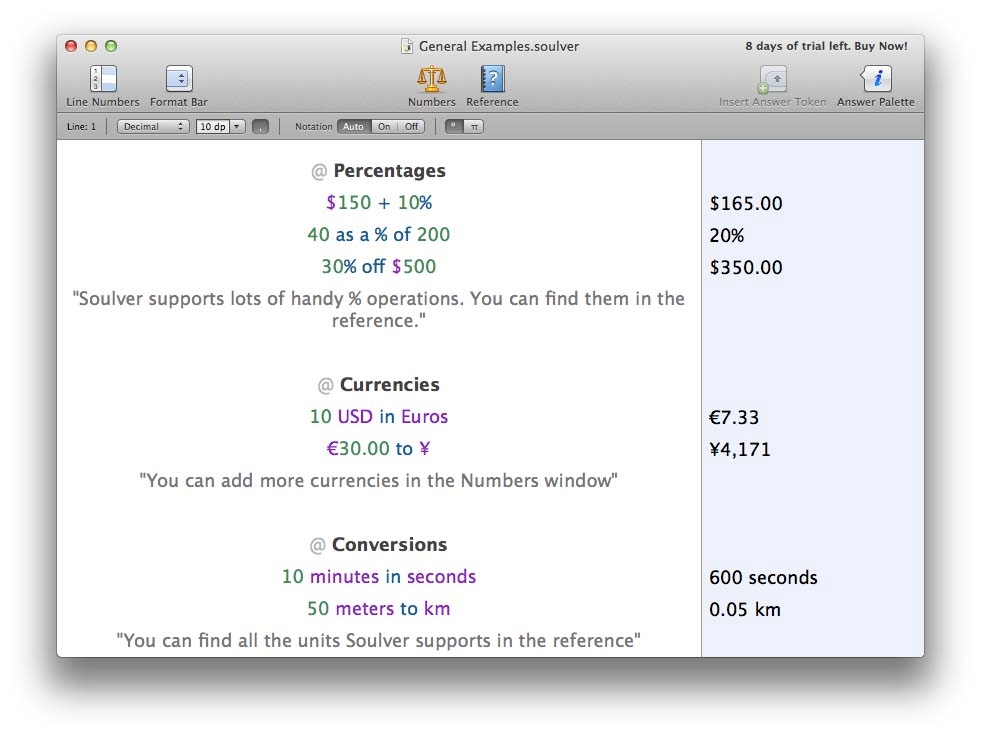Select the $350.00 answer

coord(746,267)
